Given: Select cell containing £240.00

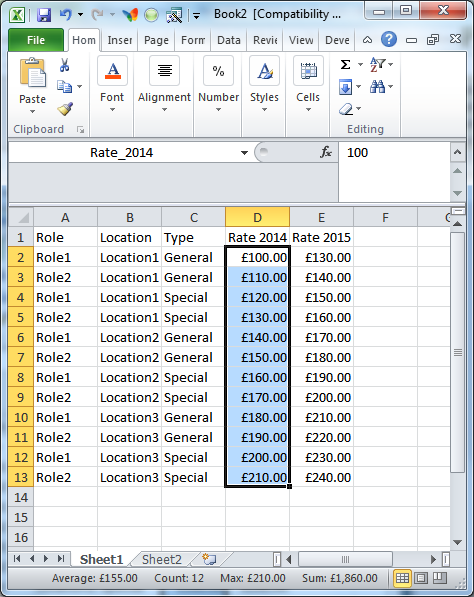Looking at the screenshot, I should 321,477.
